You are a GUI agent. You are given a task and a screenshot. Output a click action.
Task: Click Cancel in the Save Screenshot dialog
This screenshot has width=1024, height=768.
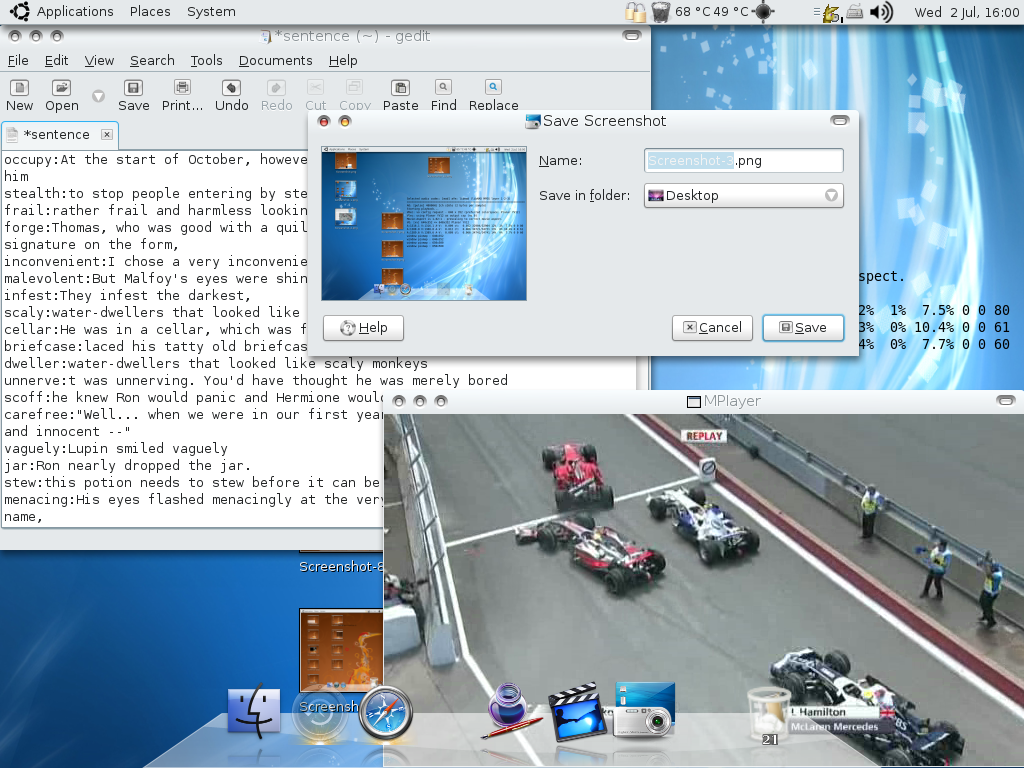pyautogui.click(x=712, y=328)
